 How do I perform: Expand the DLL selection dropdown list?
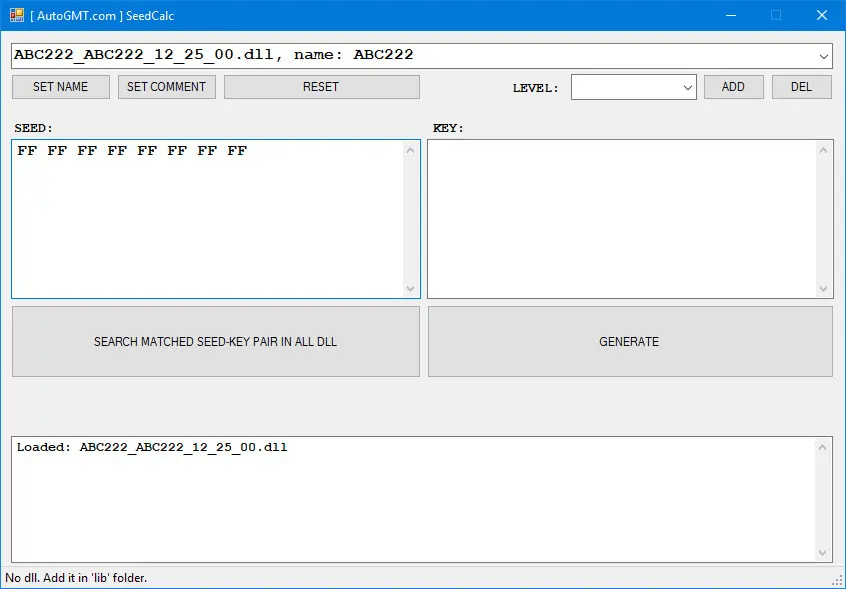point(823,56)
